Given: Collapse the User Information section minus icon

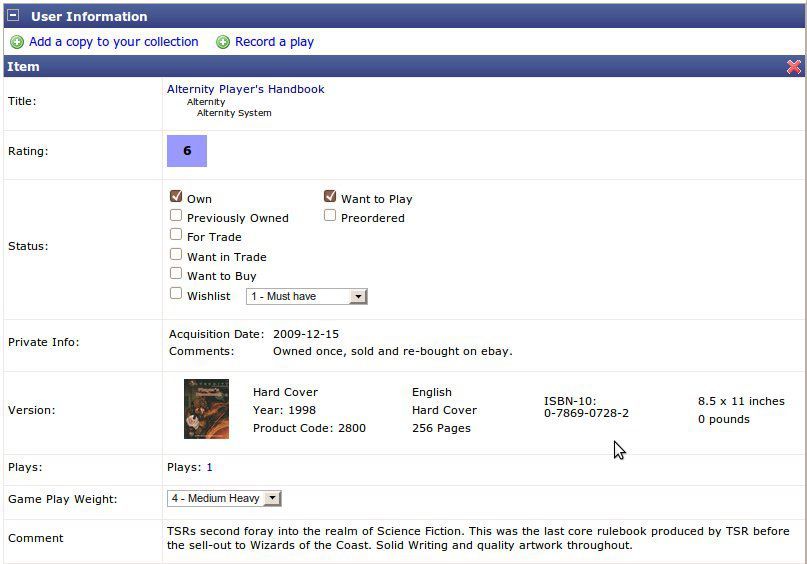Looking at the screenshot, I should 13,15.
